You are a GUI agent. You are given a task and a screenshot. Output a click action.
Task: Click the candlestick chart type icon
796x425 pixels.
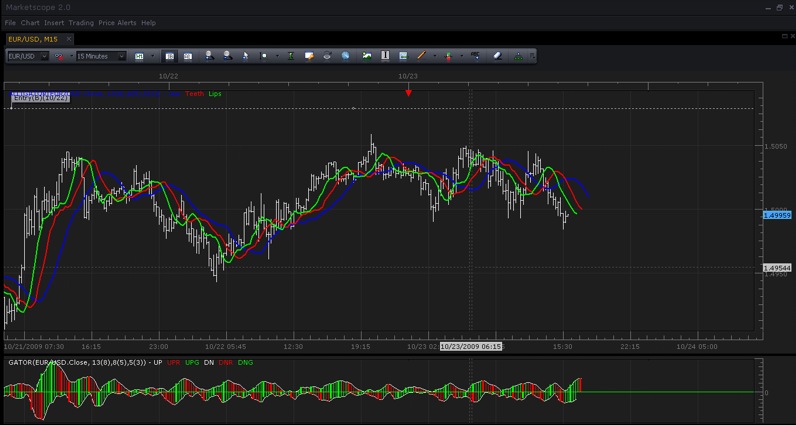139,56
